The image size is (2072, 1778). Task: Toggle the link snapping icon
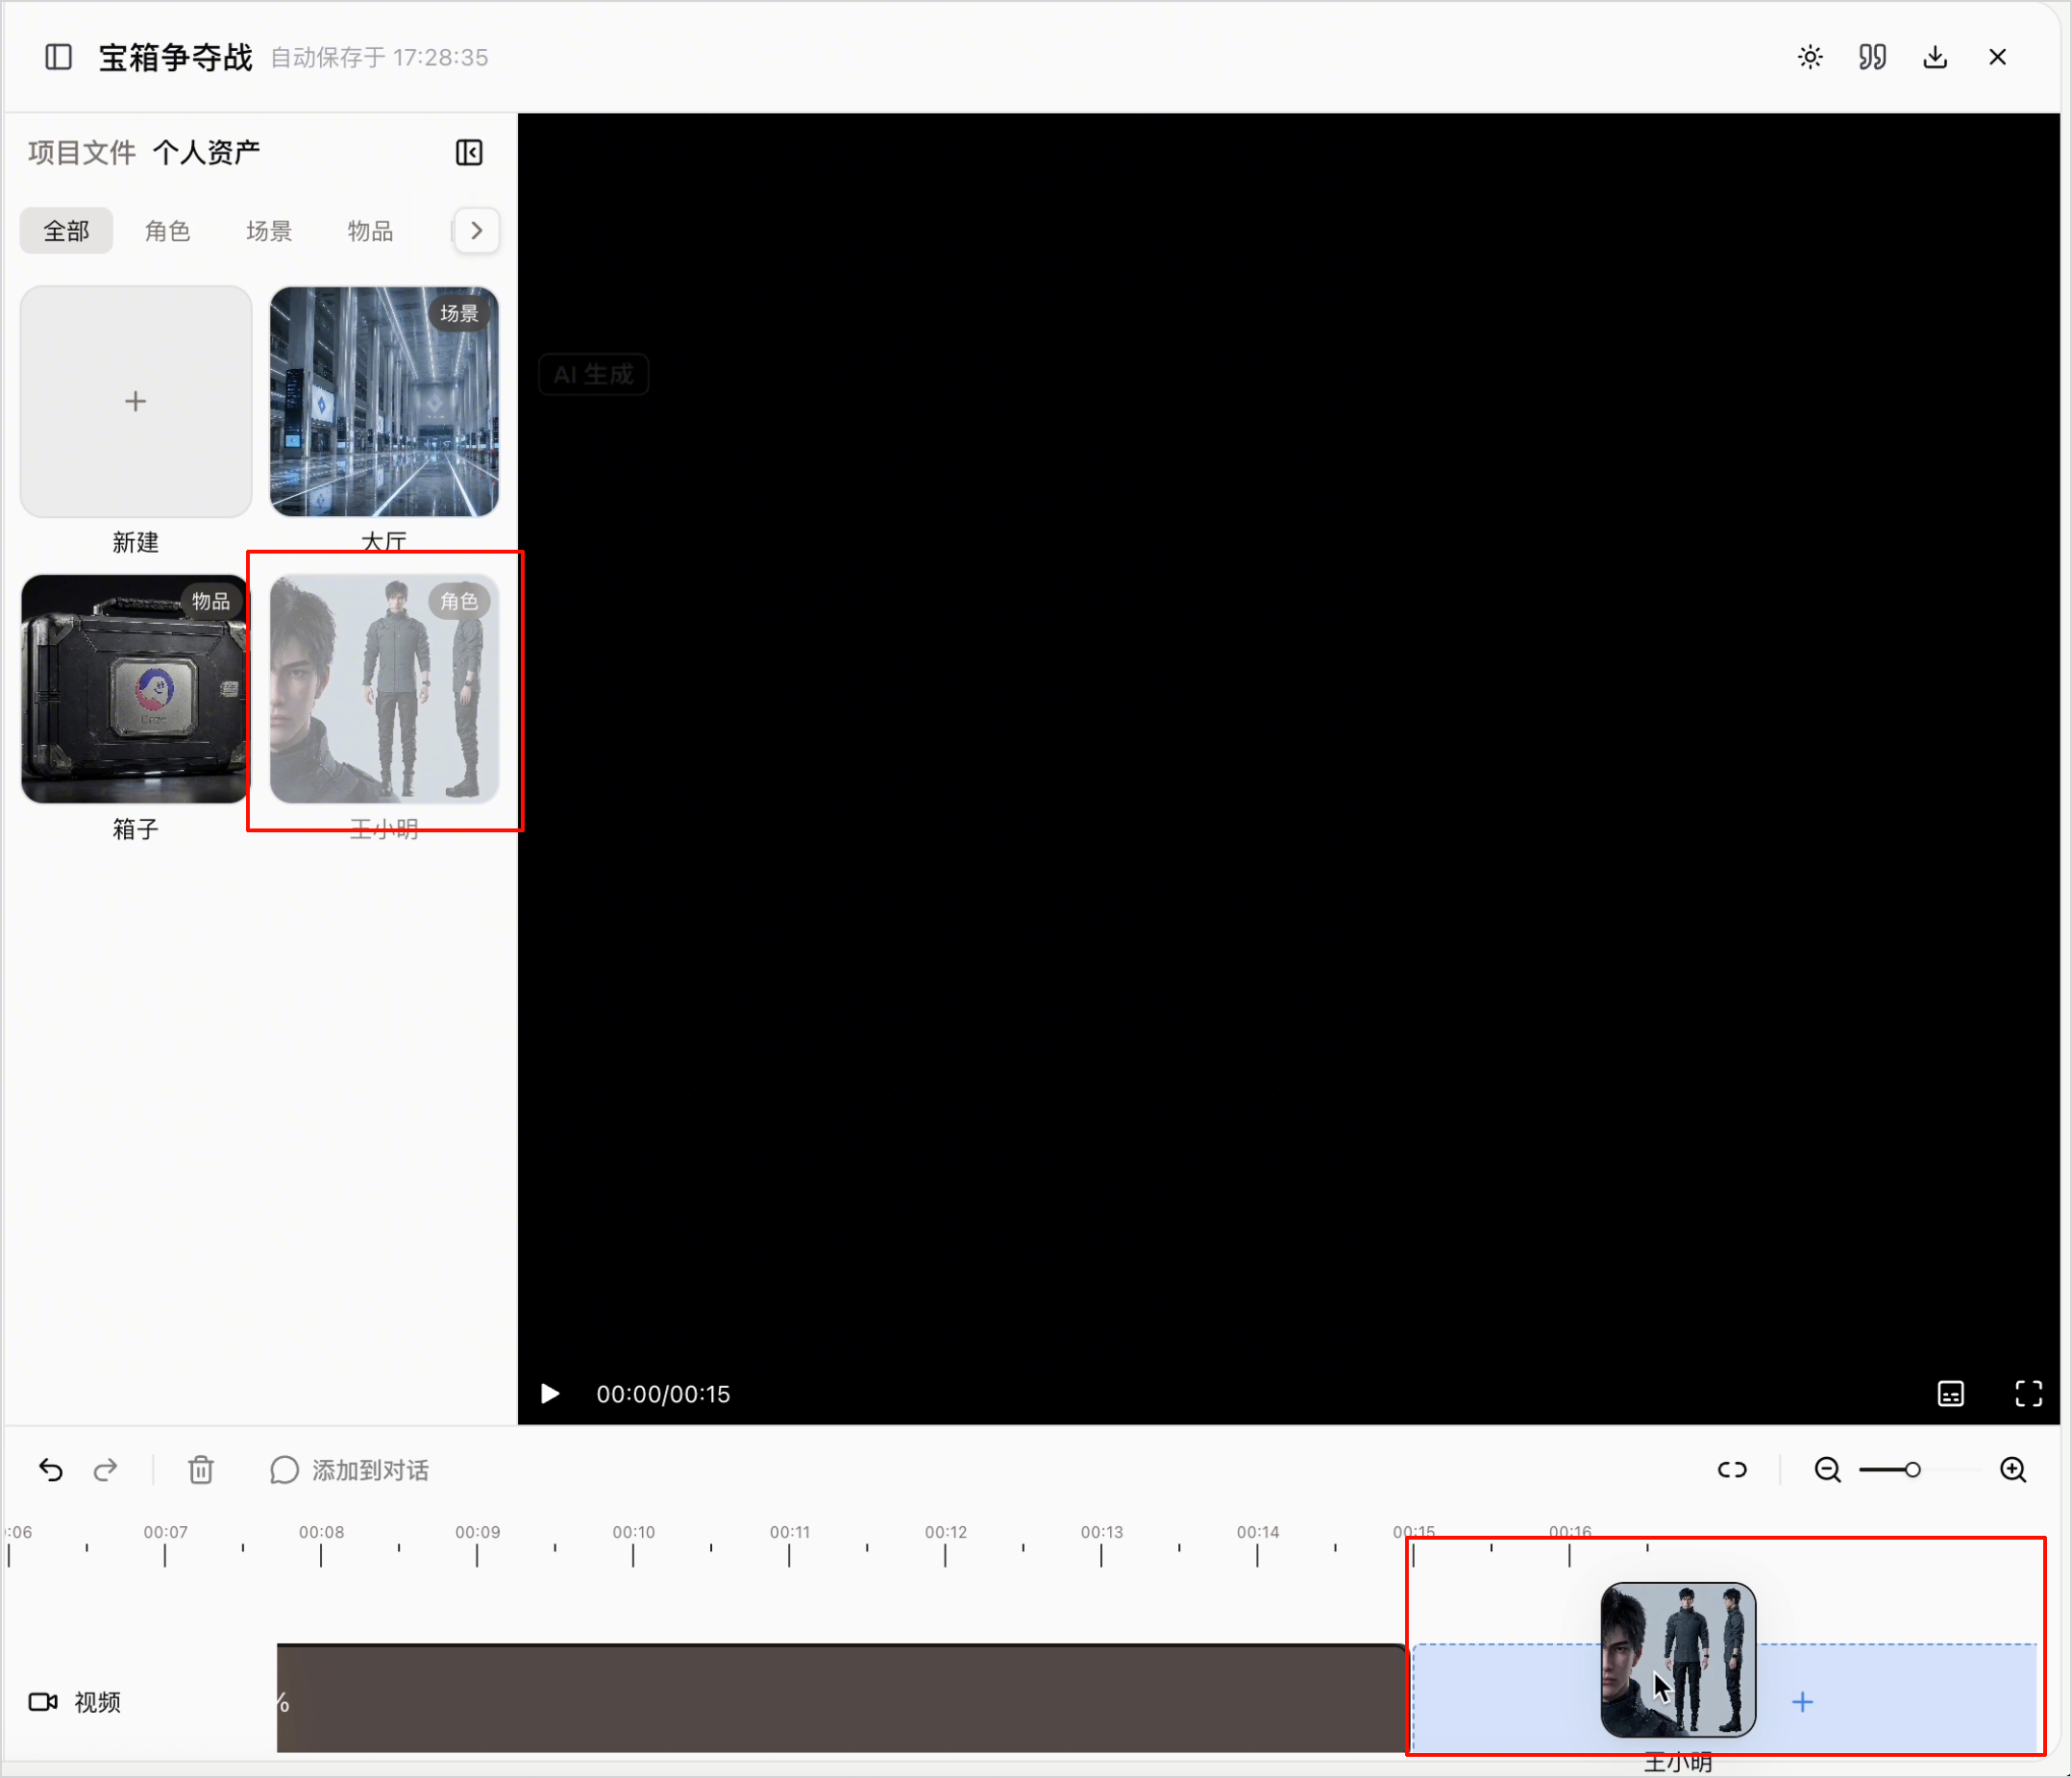[x=1732, y=1470]
